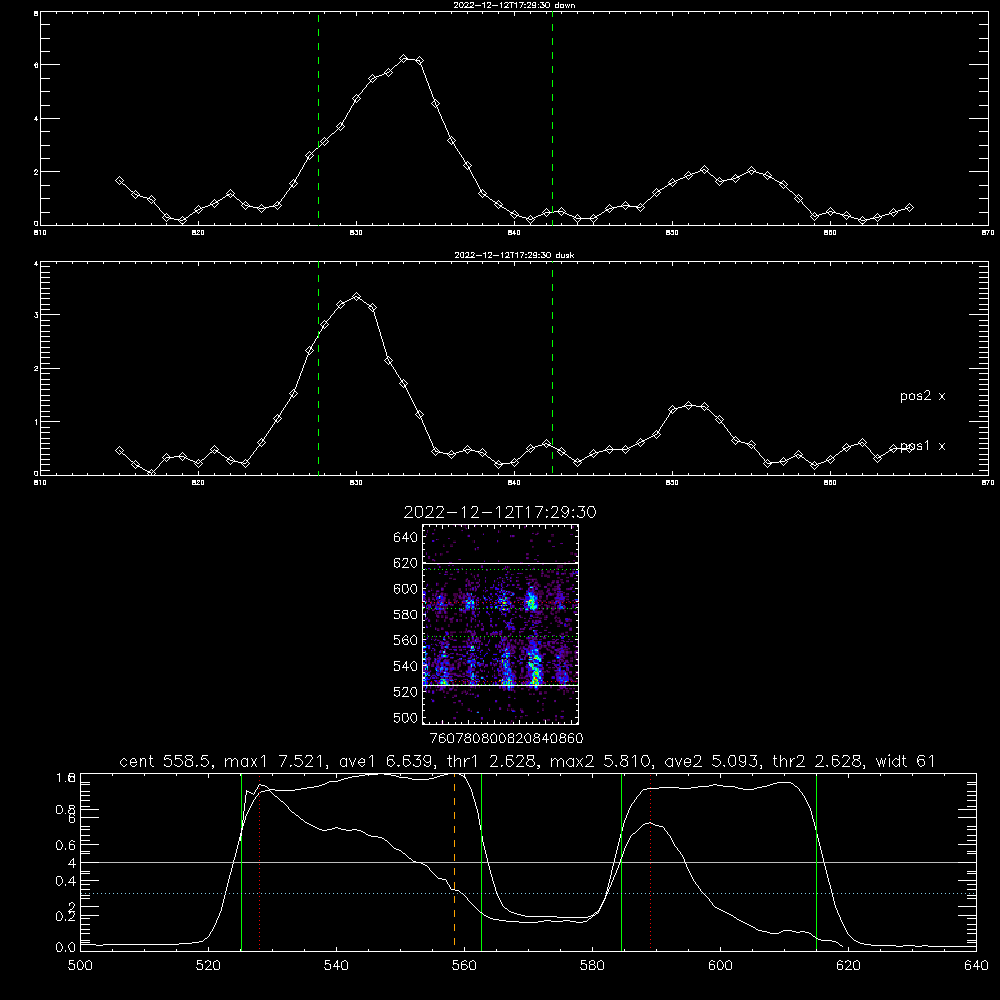
Task: Click the bottom plot x-axis label 560
Action: click(x=464, y=966)
